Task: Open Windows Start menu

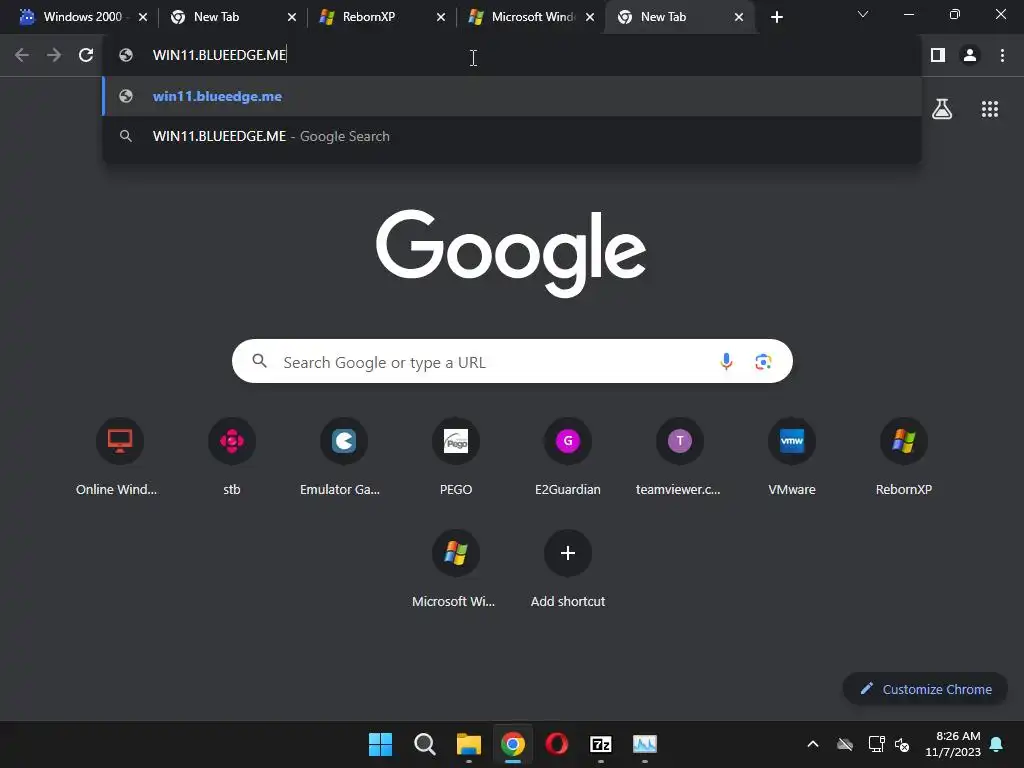Action: pos(380,744)
